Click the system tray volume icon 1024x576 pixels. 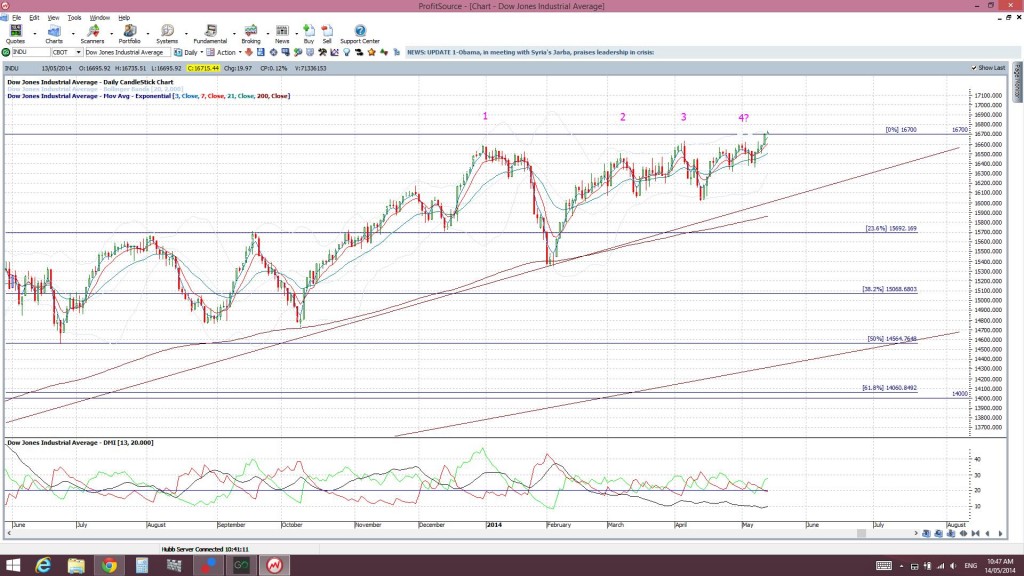pyautogui.click(x=953, y=566)
